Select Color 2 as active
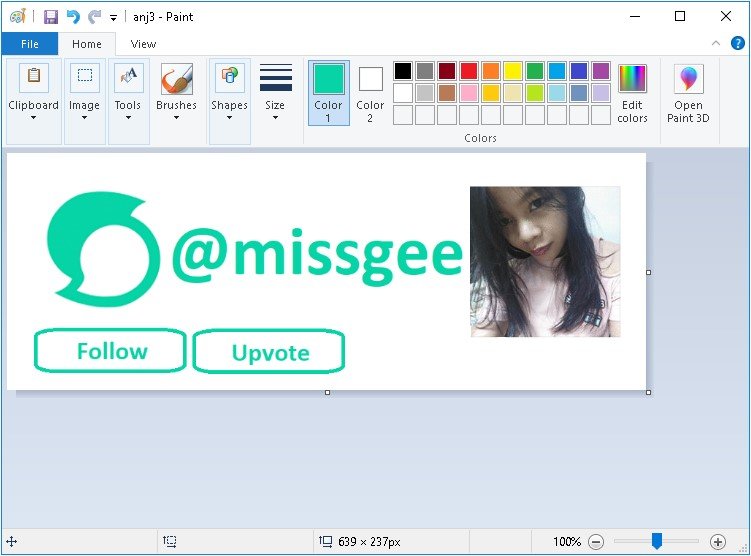The image size is (751, 556). [x=370, y=93]
